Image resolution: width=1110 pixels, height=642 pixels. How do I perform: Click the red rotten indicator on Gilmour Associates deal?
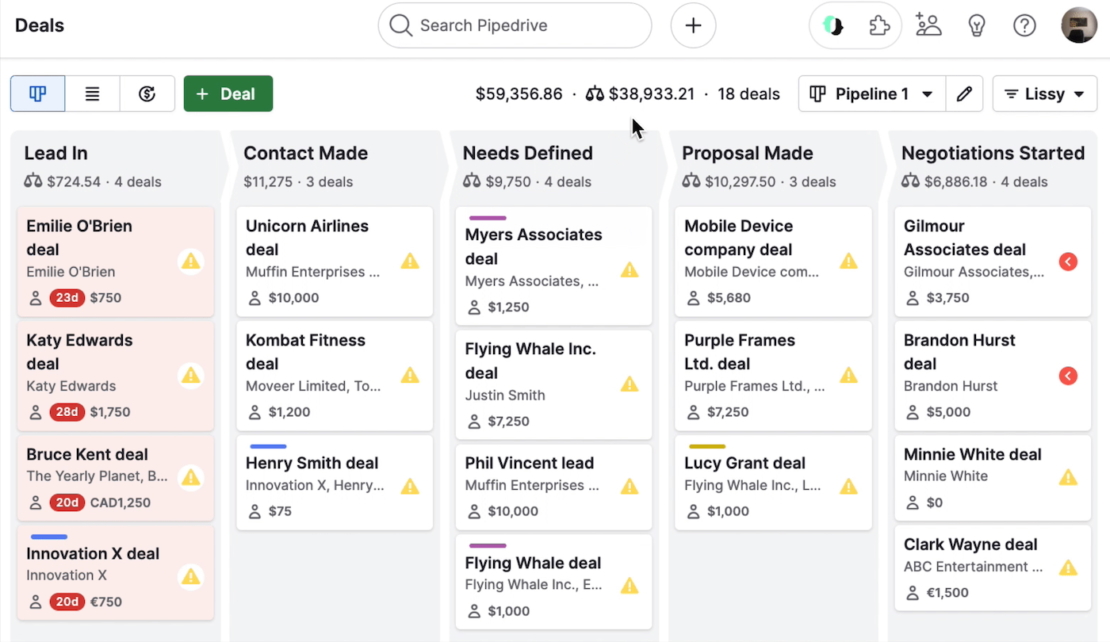(x=1068, y=261)
